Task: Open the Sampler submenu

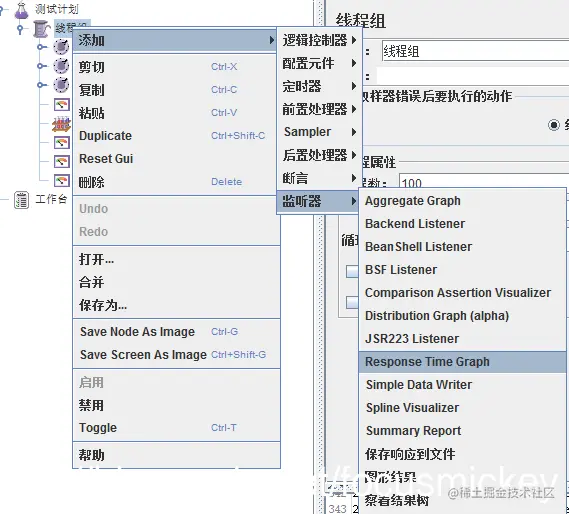Action: pos(319,132)
